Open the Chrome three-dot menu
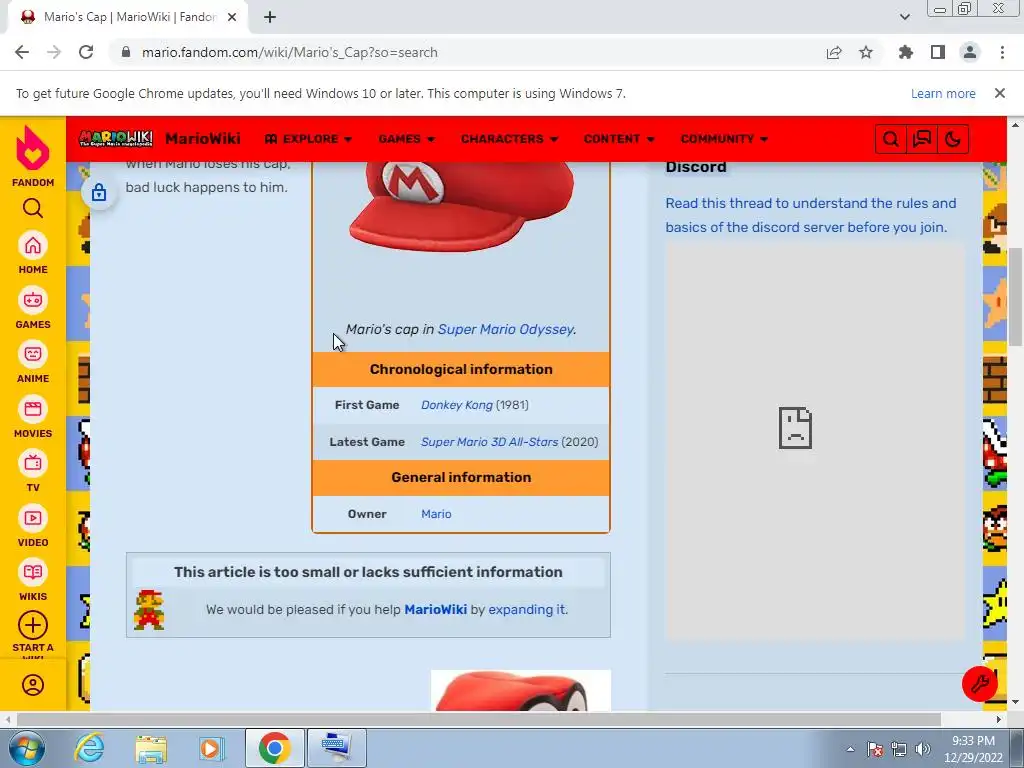The image size is (1024, 768). 1002,52
